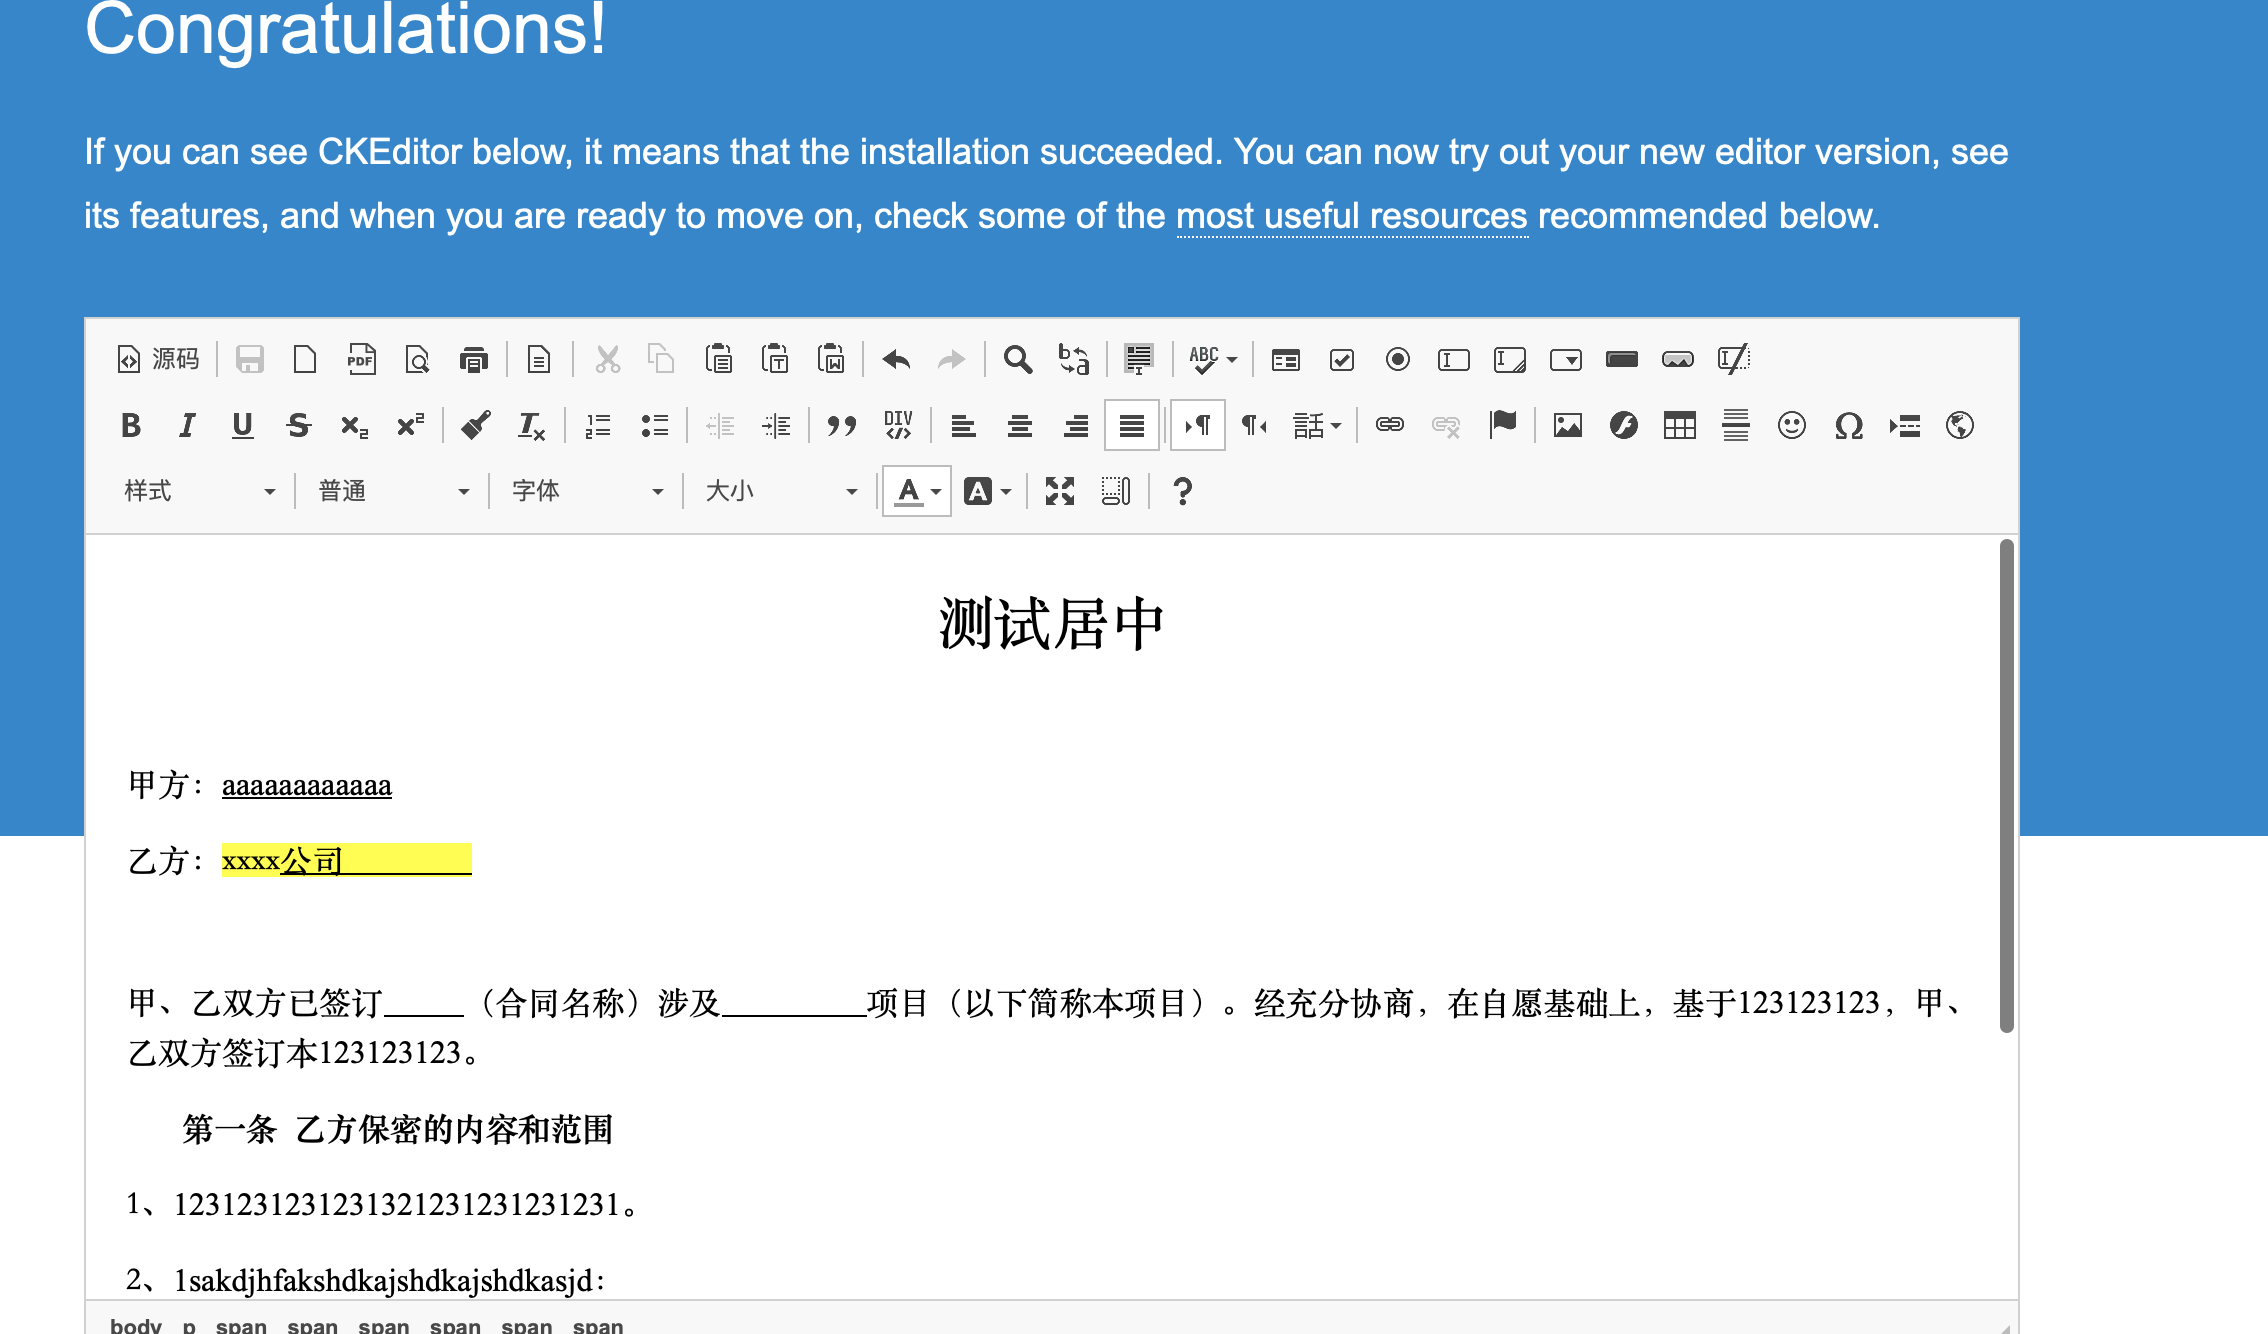Click the editor's vertical scrollbar

(x=2006, y=785)
